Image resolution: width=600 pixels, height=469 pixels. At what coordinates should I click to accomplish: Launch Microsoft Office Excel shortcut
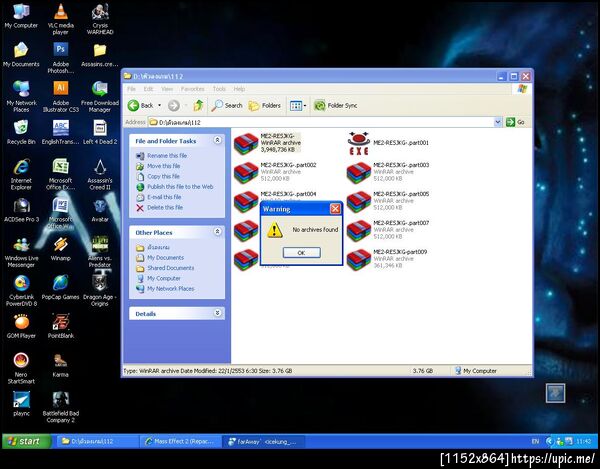60,174
